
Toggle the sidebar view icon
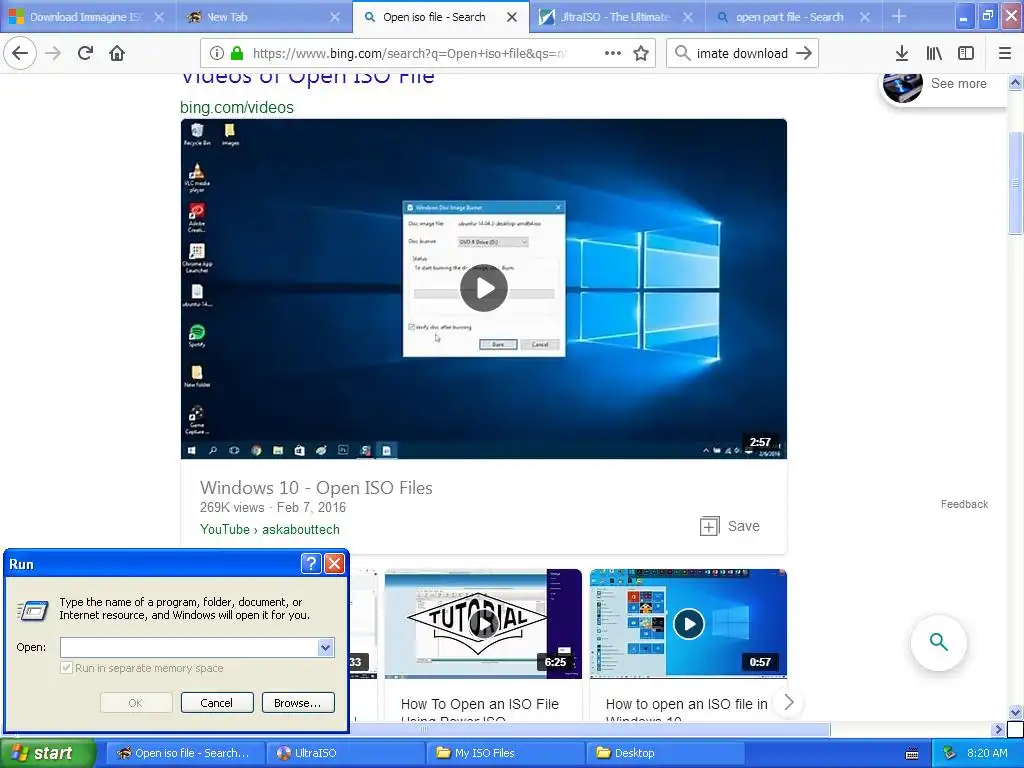(966, 53)
